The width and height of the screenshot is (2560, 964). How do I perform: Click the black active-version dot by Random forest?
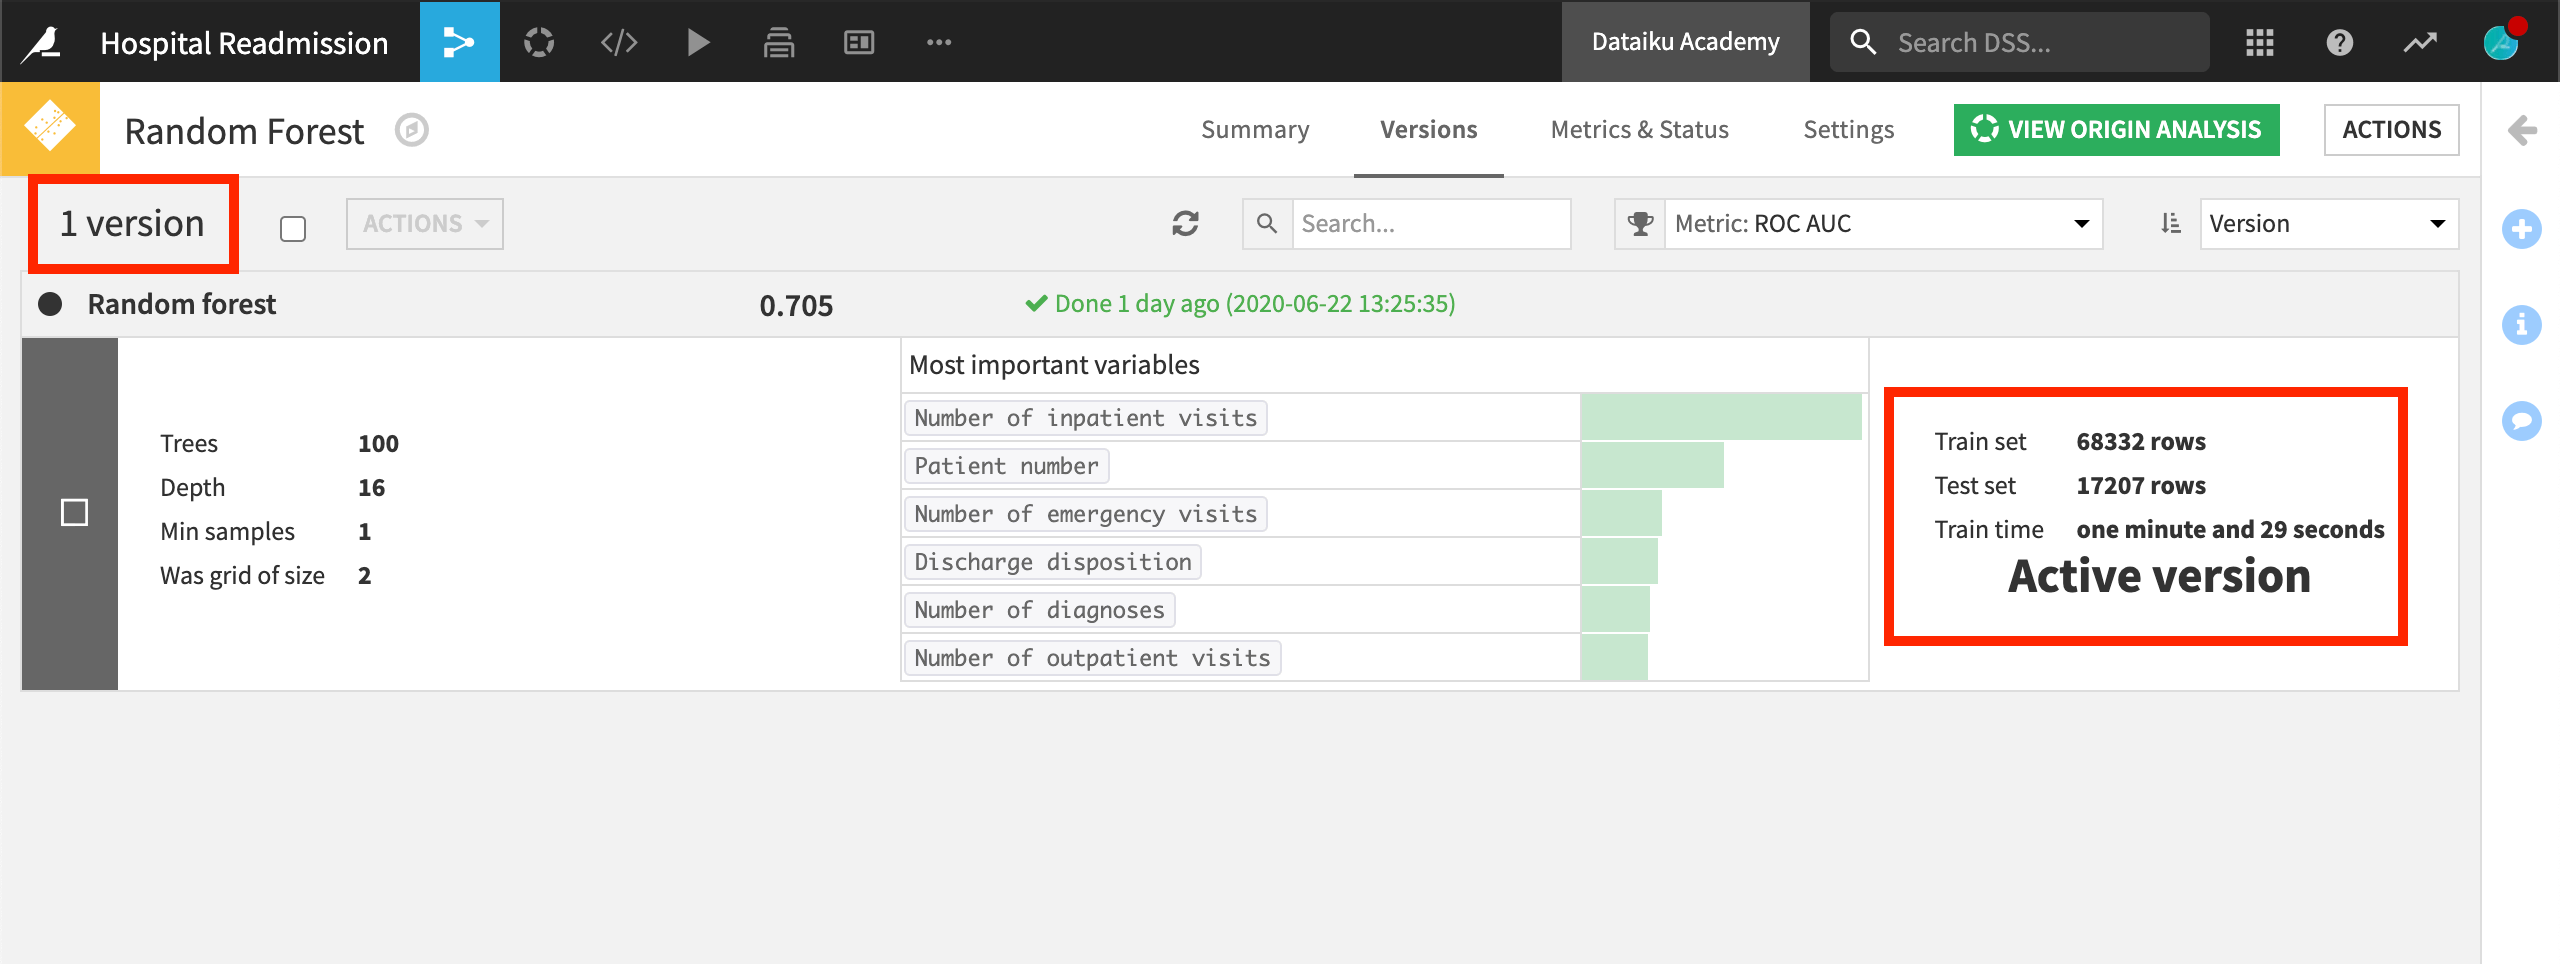coord(50,304)
